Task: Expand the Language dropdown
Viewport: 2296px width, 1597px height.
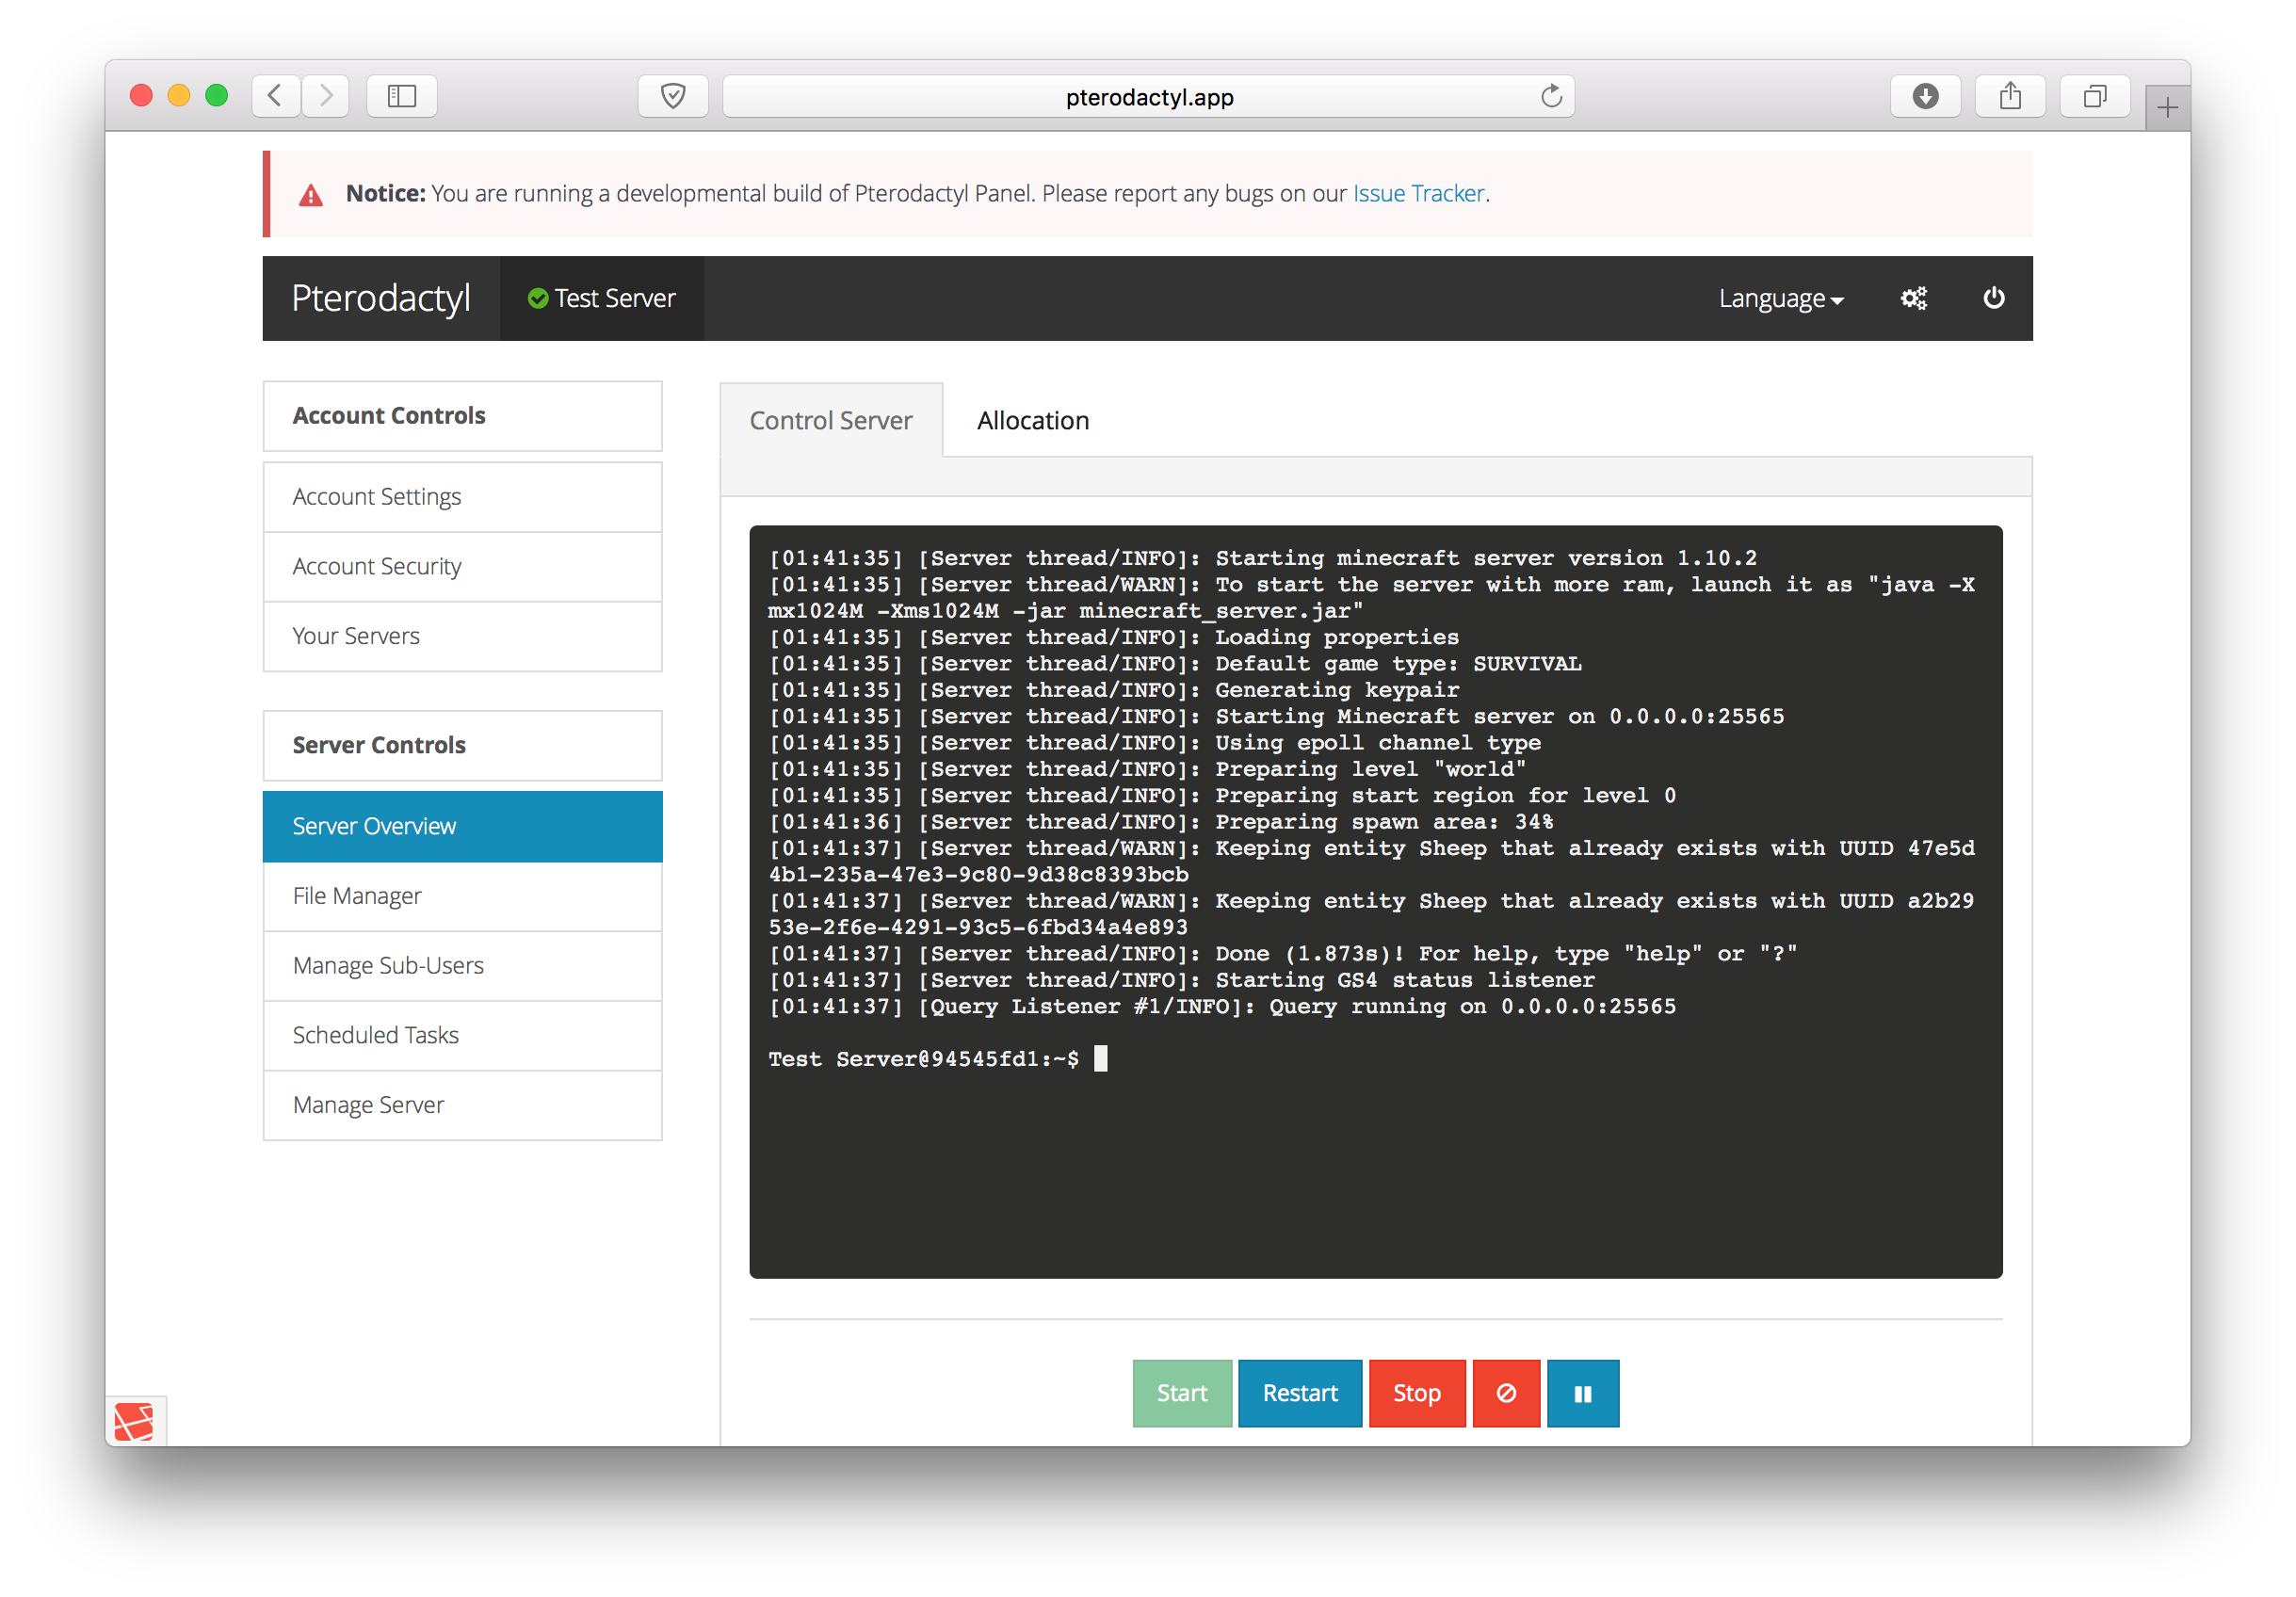Action: click(1780, 298)
